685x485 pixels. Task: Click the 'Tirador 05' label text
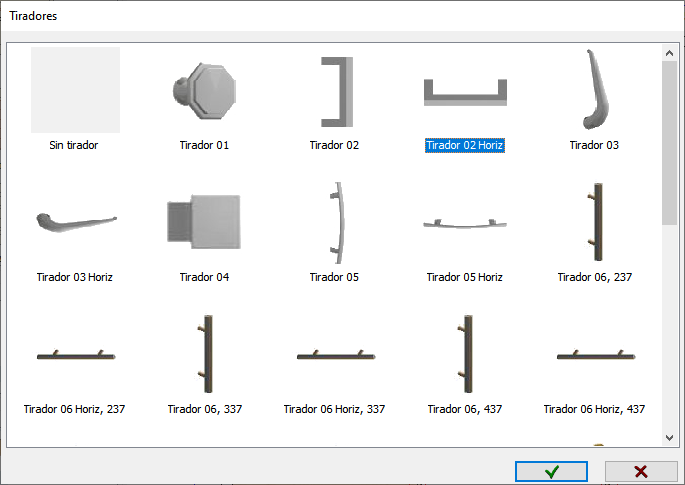334,277
